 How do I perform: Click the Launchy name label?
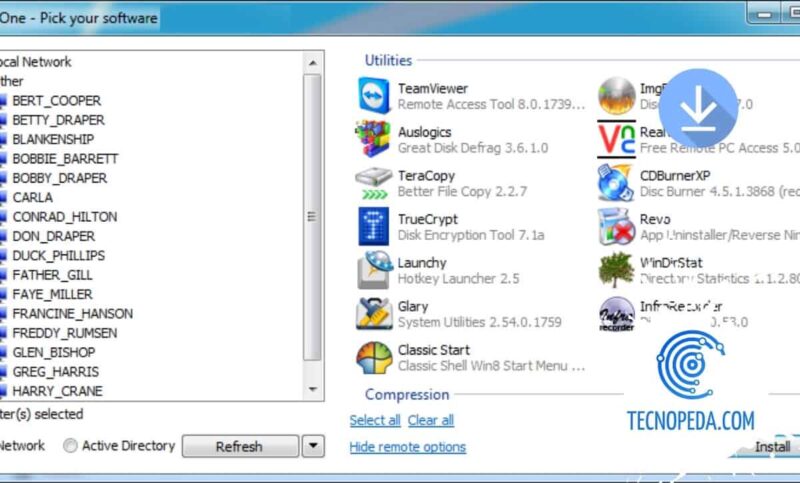click(422, 263)
